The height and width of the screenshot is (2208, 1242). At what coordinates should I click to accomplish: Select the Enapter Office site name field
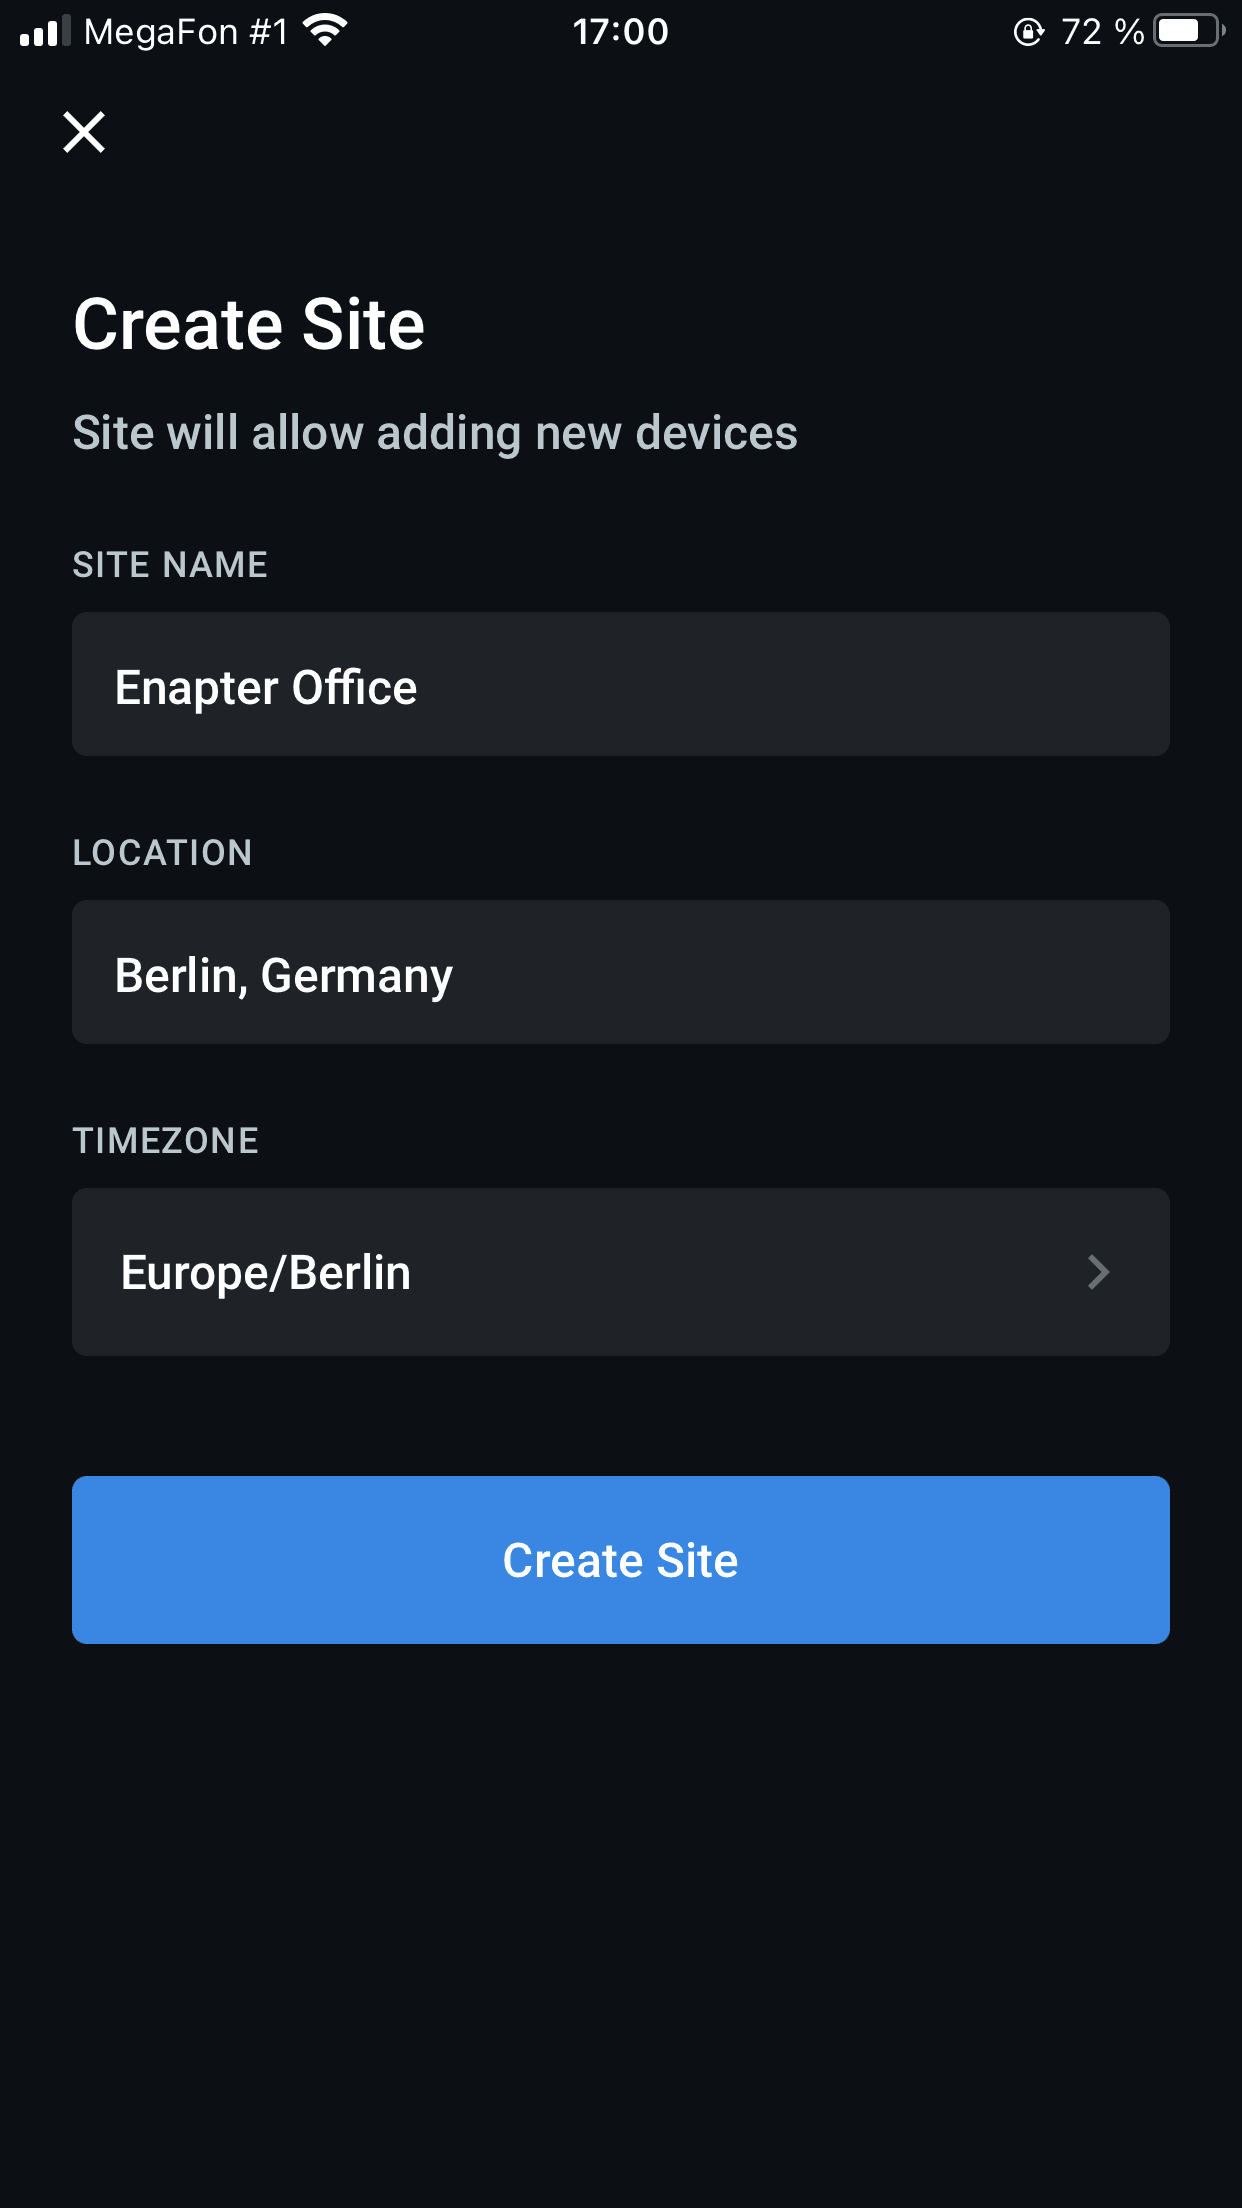coord(620,684)
